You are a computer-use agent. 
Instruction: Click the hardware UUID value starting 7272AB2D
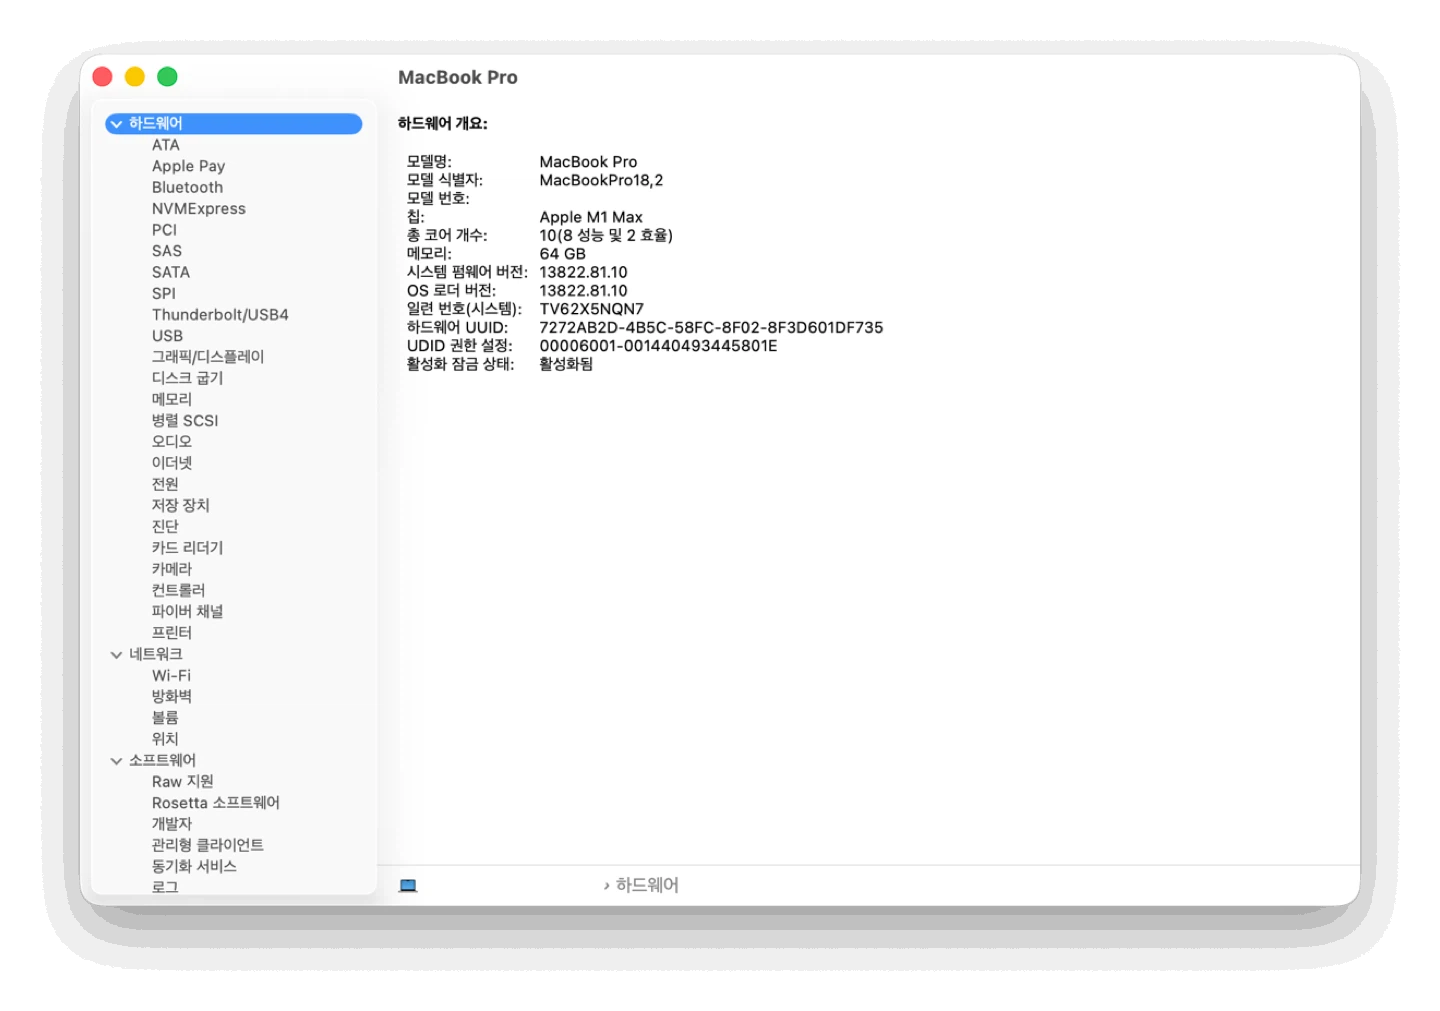pyautogui.click(x=711, y=328)
